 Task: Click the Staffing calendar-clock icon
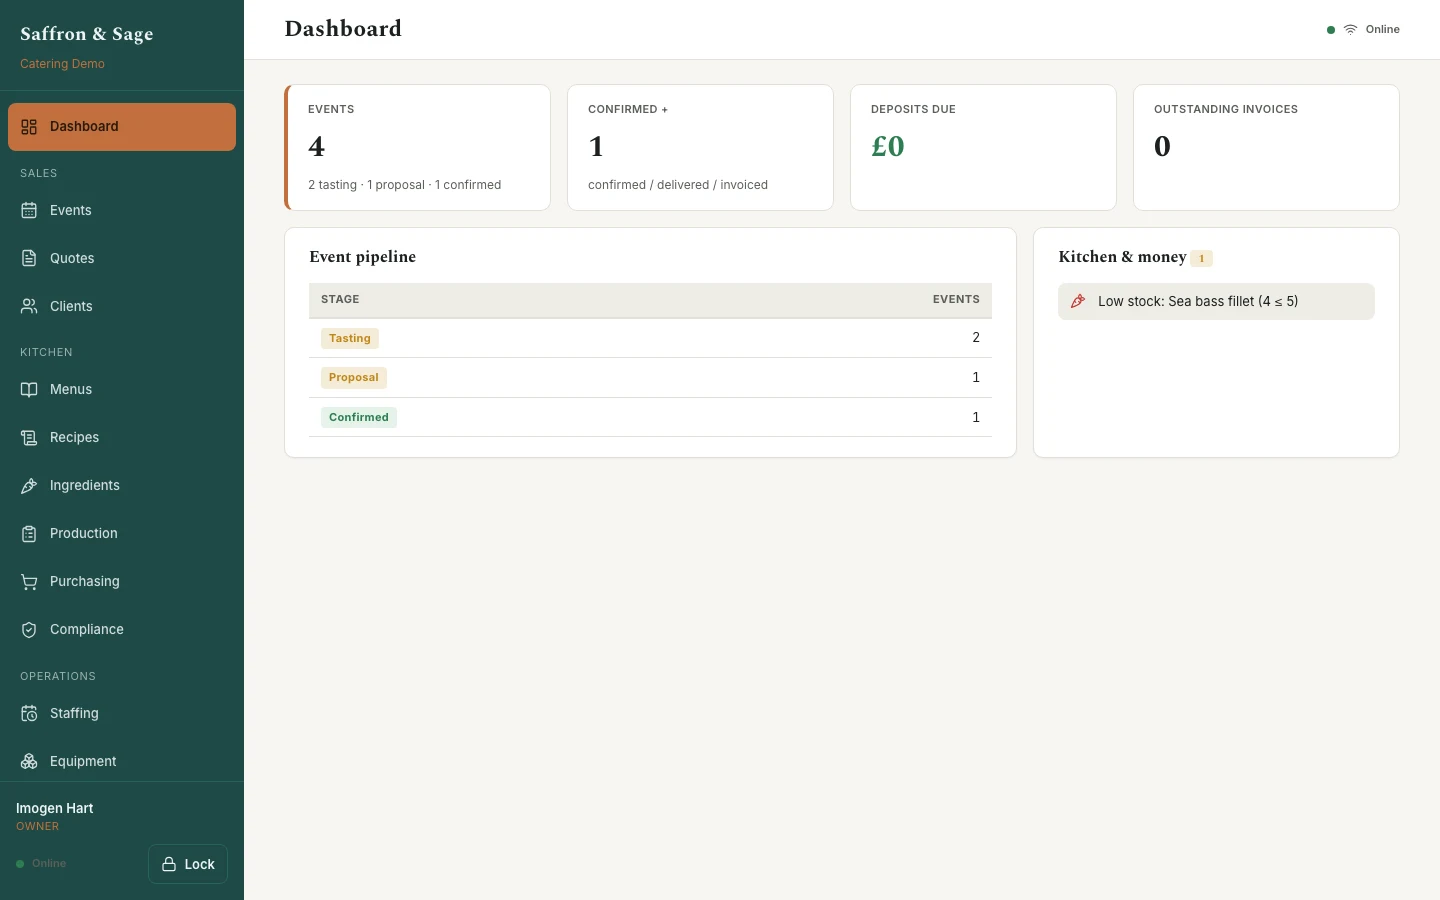tap(29, 714)
